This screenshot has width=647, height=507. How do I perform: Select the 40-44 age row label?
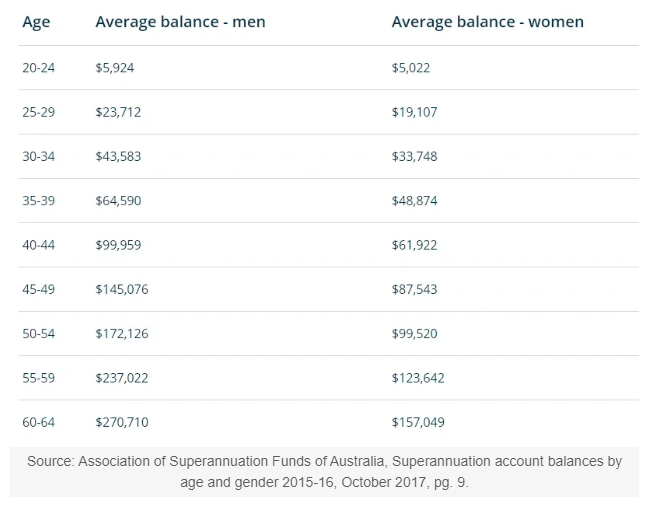tap(38, 245)
